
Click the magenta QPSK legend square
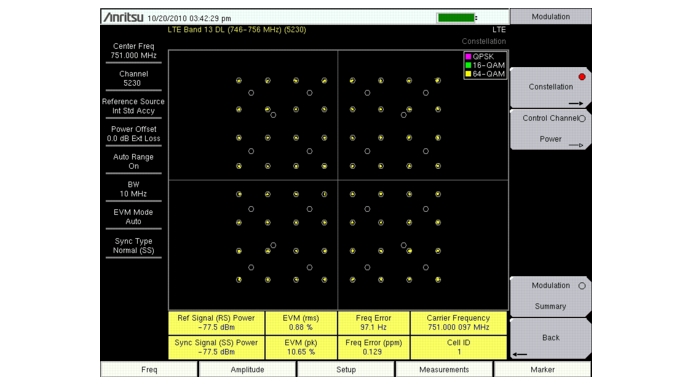pos(468,57)
